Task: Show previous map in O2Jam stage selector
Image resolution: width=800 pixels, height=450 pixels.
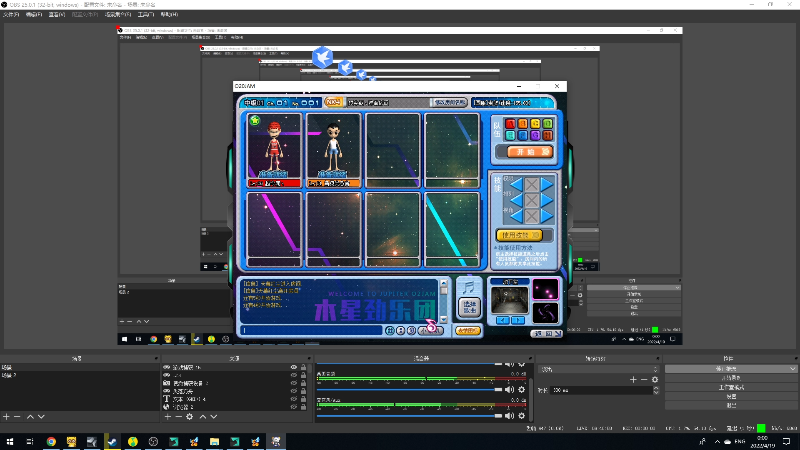Action: [503, 320]
